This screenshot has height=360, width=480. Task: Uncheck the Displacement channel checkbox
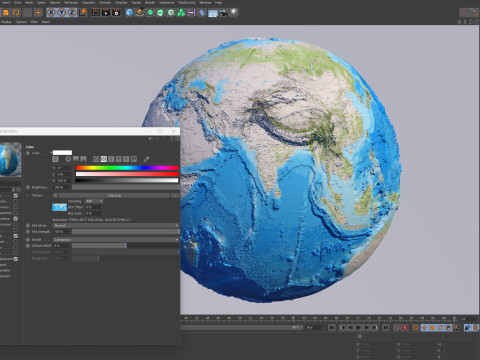coord(16,259)
